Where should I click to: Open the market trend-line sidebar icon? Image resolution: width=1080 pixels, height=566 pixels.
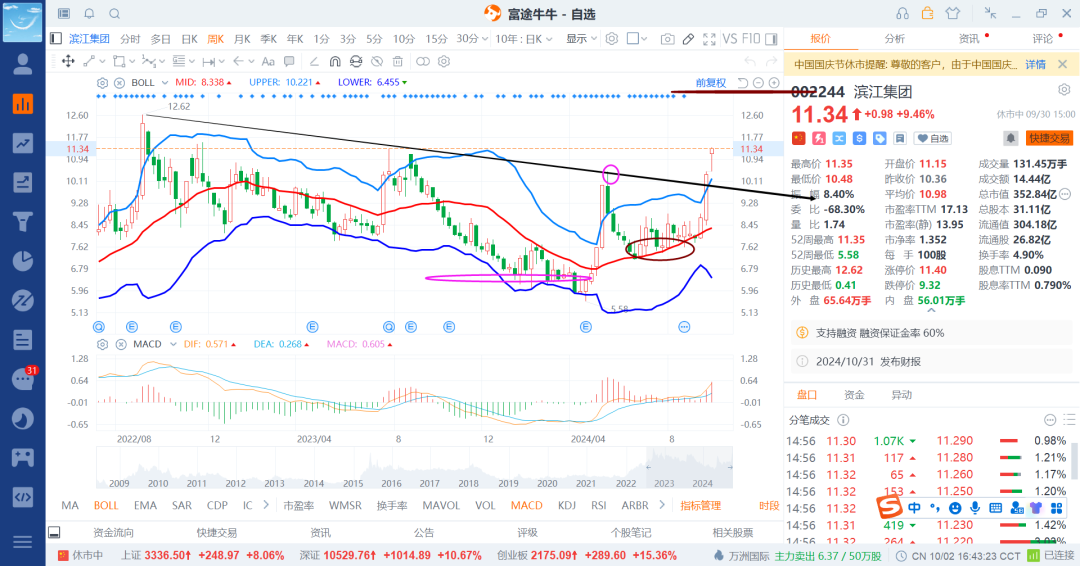click(23, 143)
